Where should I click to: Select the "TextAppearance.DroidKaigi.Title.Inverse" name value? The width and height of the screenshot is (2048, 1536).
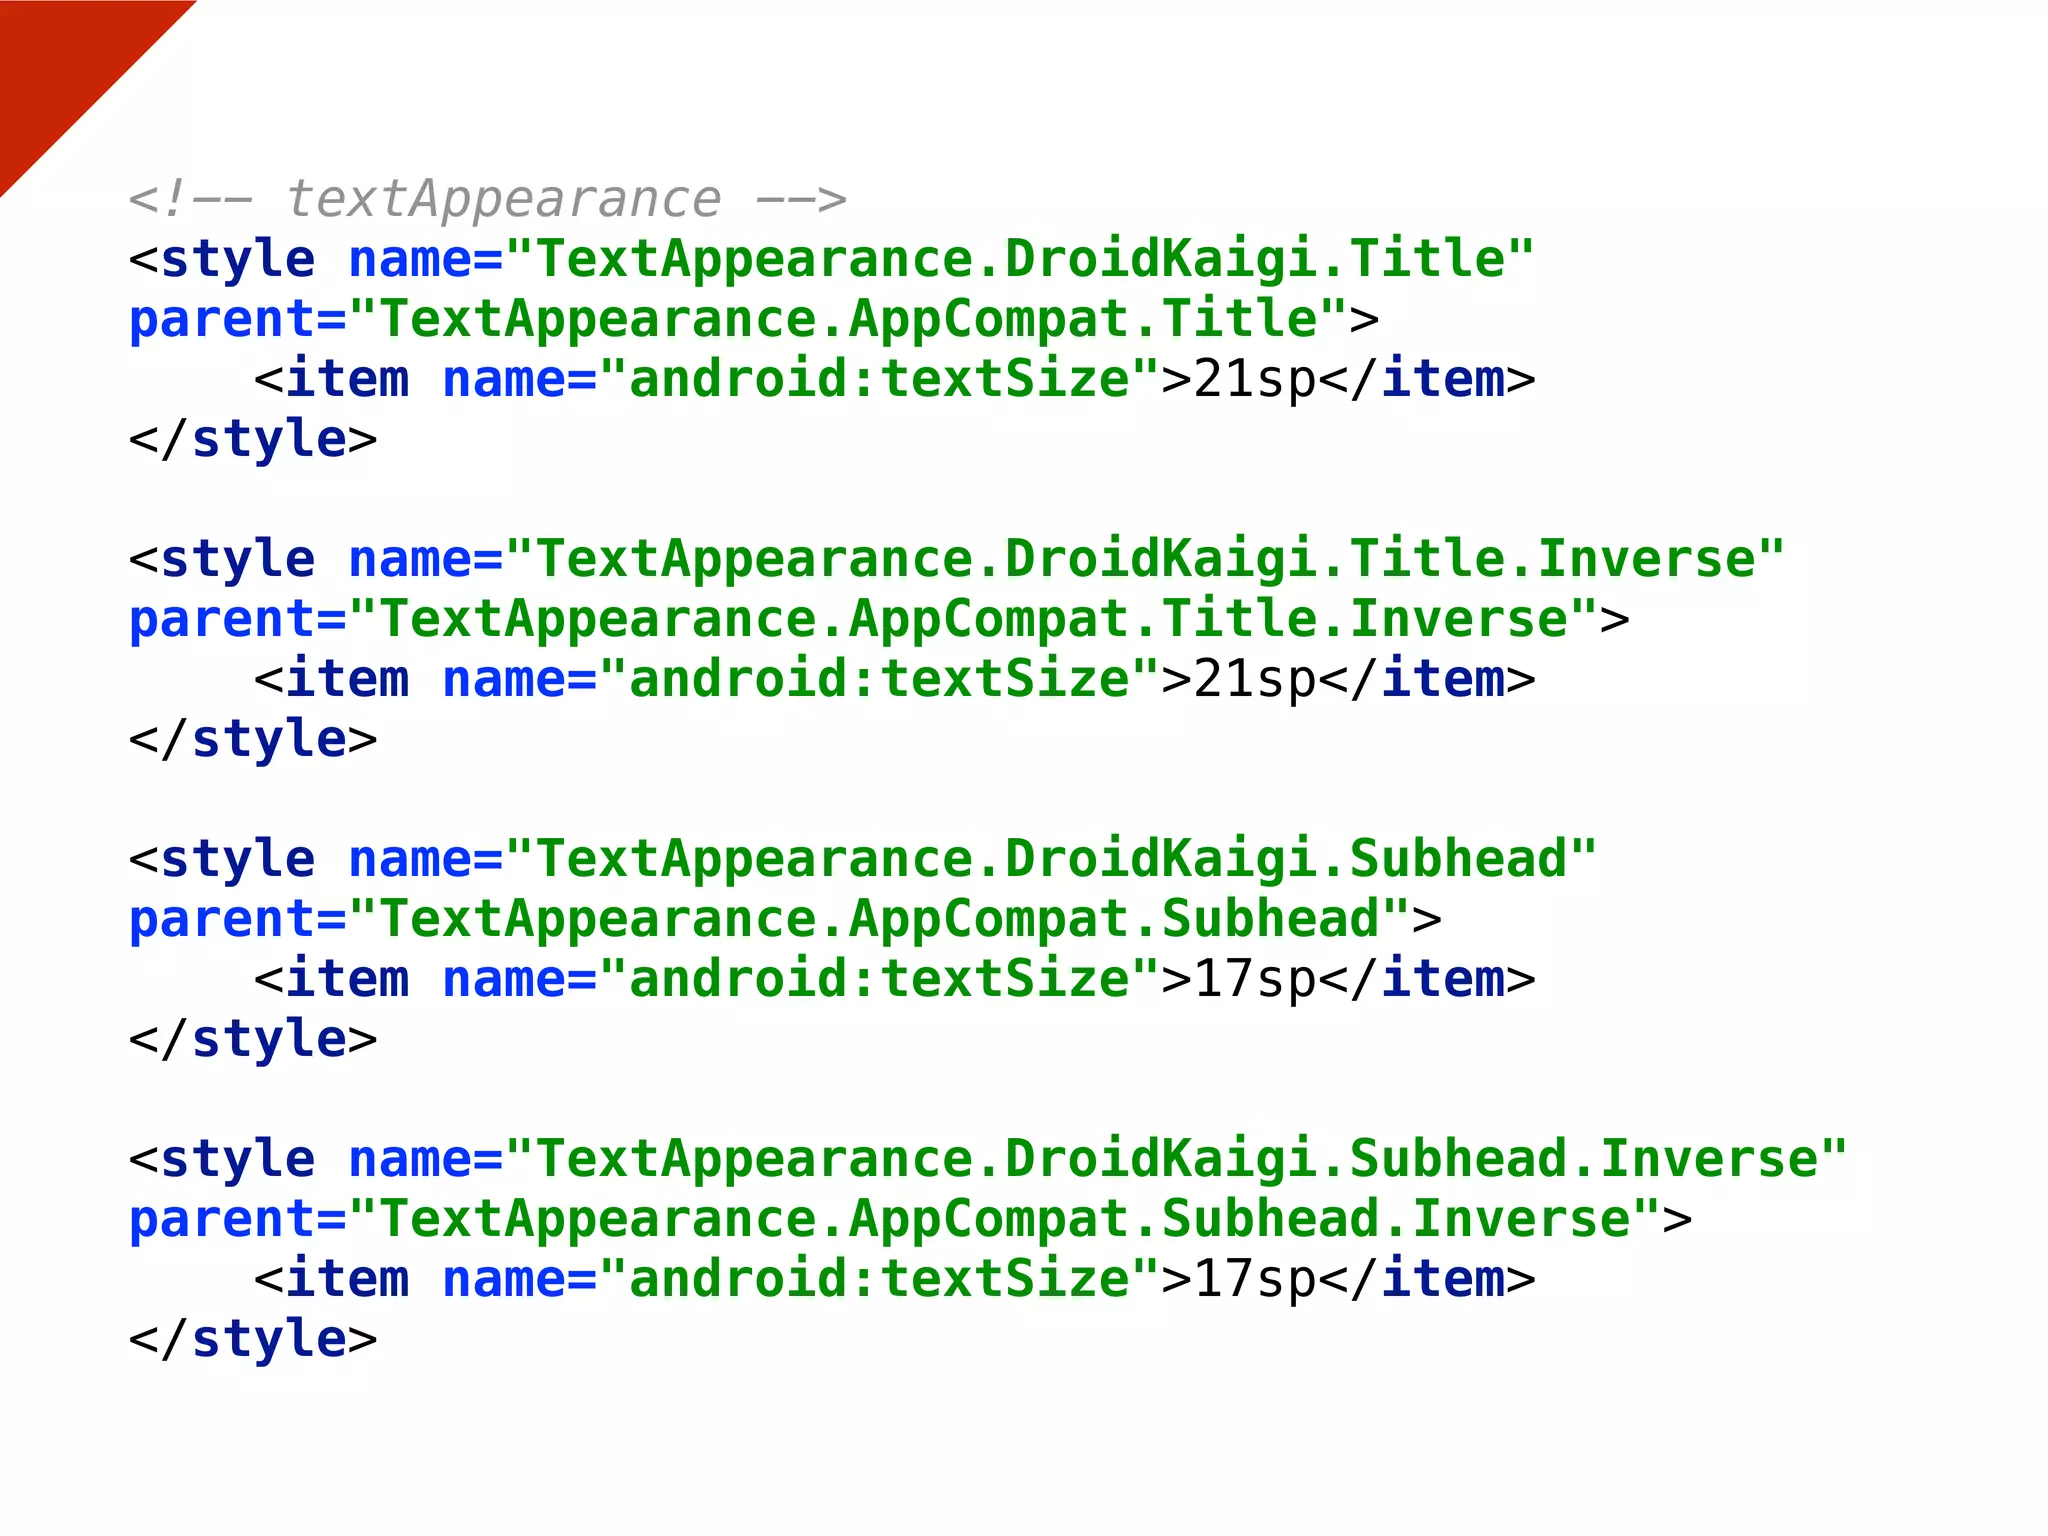[1144, 559]
